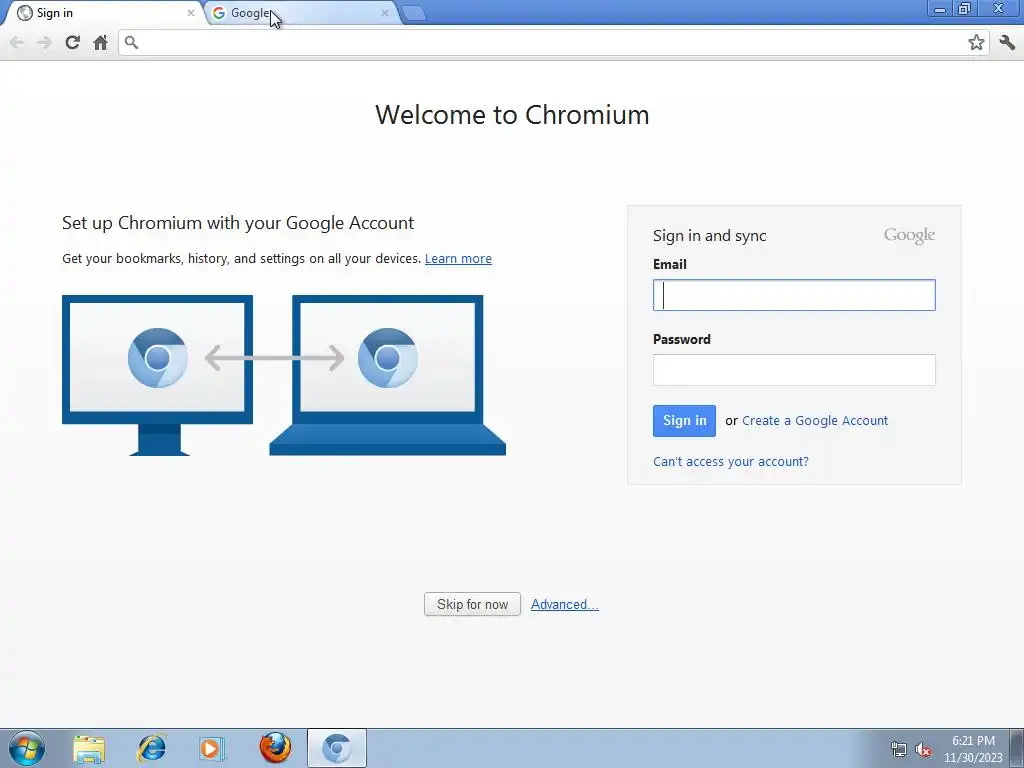
Task: Restore down the Chromium window
Action: click(965, 9)
